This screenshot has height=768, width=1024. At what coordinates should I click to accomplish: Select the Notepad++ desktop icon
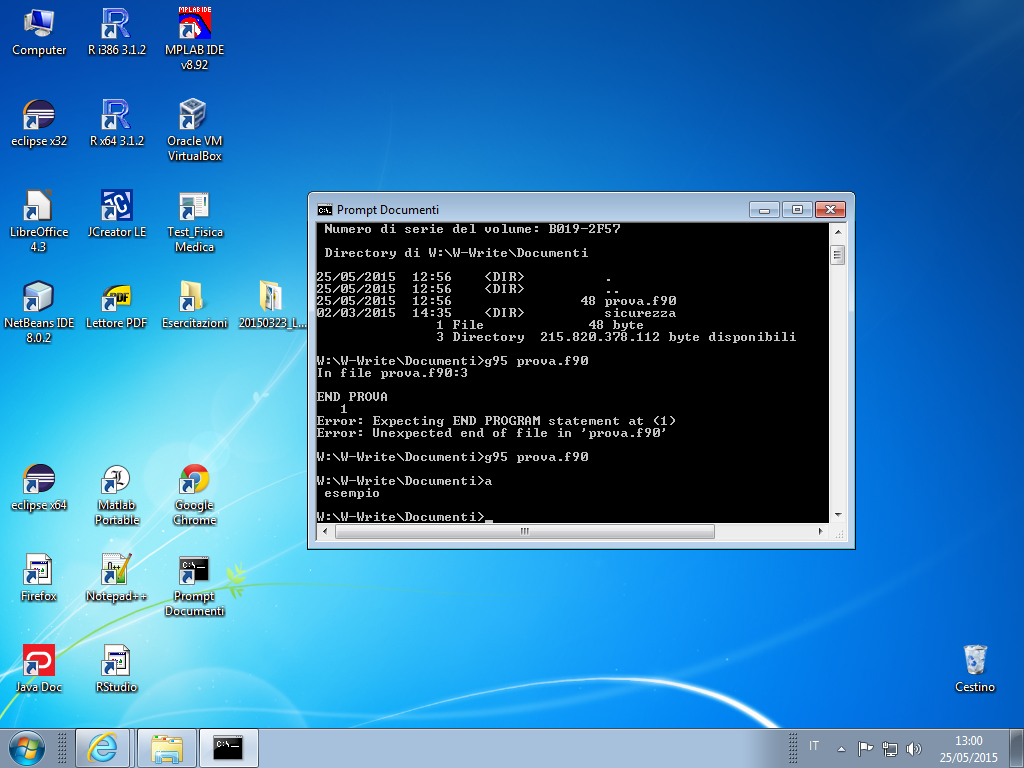pos(116,570)
